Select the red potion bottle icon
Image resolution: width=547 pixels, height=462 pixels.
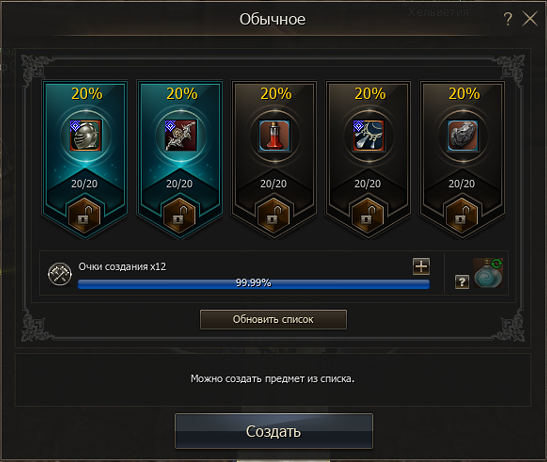tap(275, 136)
